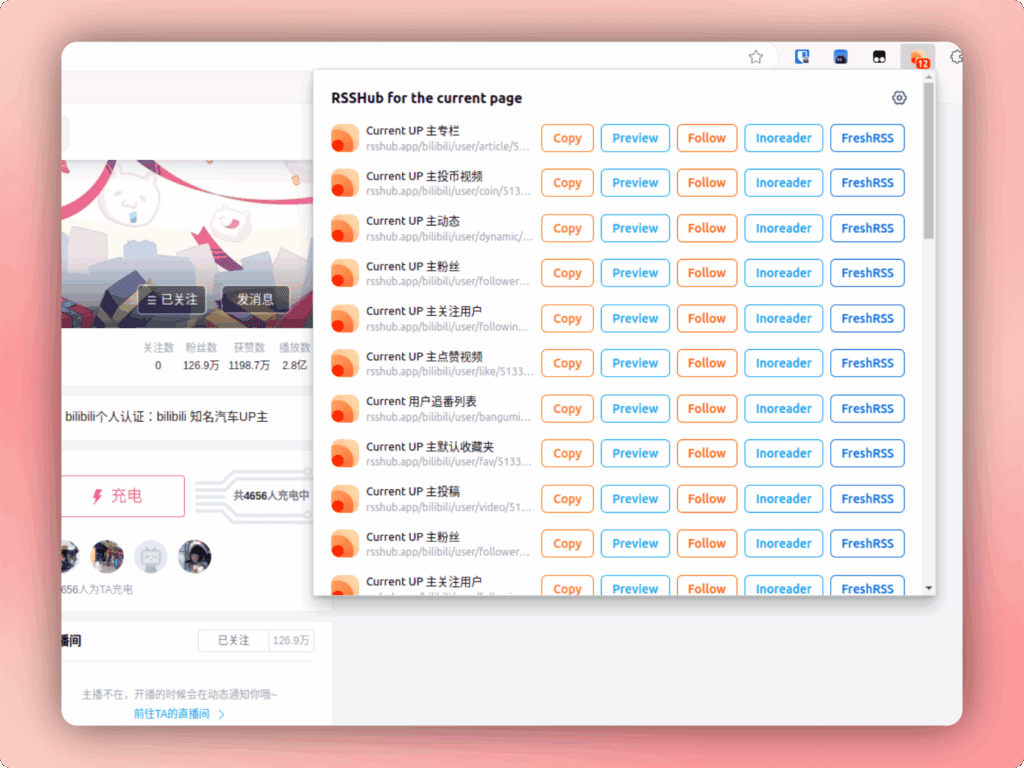The image size is (1024, 768).
Task: Preview the 主投币视频 feed
Action: coord(635,183)
